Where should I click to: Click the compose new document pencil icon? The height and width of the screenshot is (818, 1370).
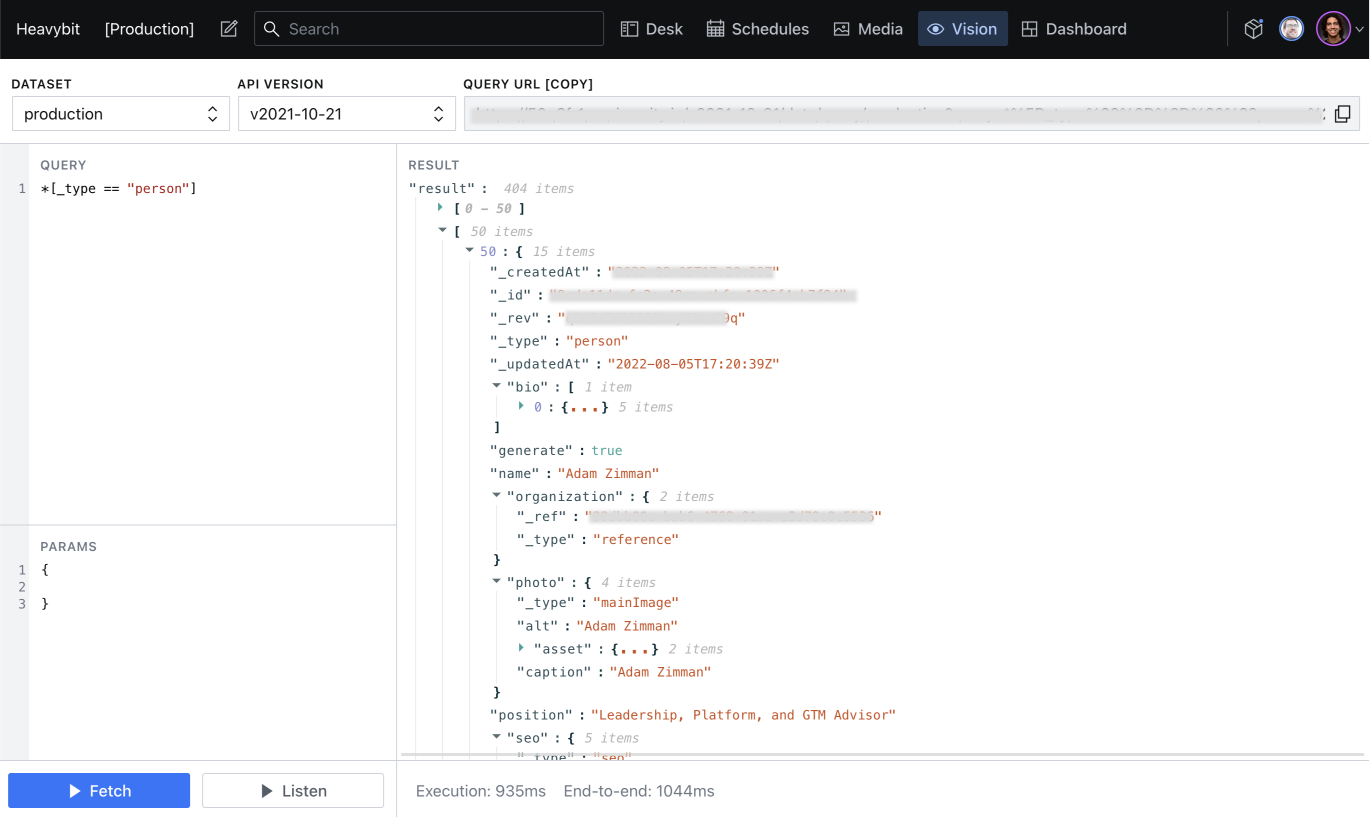click(229, 29)
